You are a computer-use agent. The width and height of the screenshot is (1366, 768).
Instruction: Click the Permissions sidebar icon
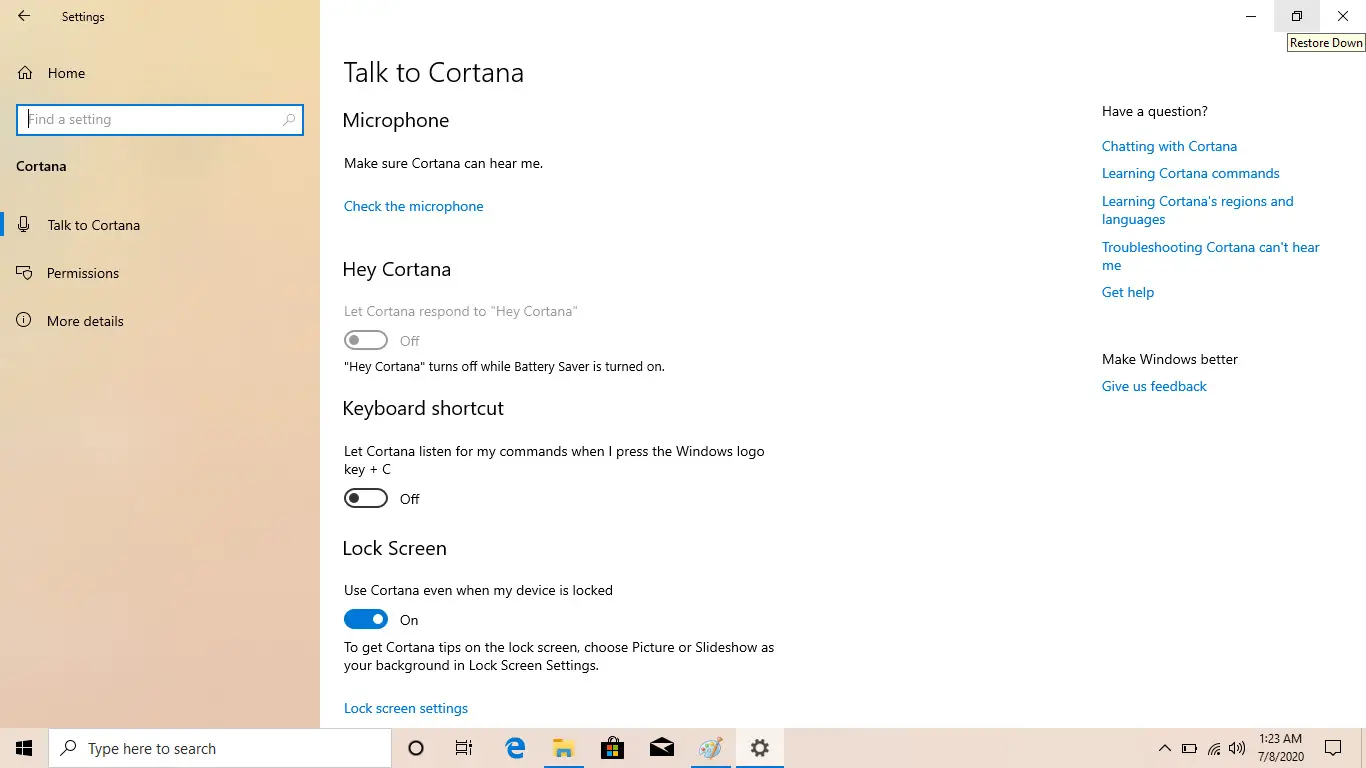[23, 272]
